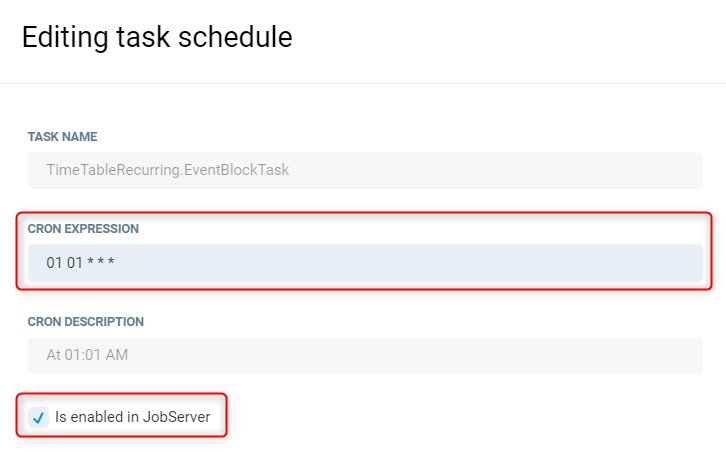Toggle the Is enabled in JobServer checkbox

point(38,417)
